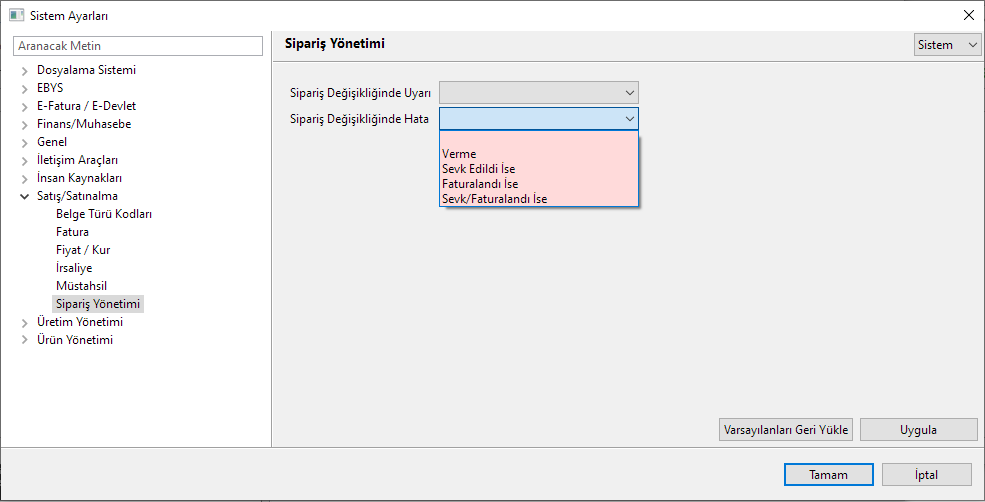The width and height of the screenshot is (985, 502).
Task: Expand the Dosyalama Sistemi tree node
Action: pyautogui.click(x=24, y=71)
